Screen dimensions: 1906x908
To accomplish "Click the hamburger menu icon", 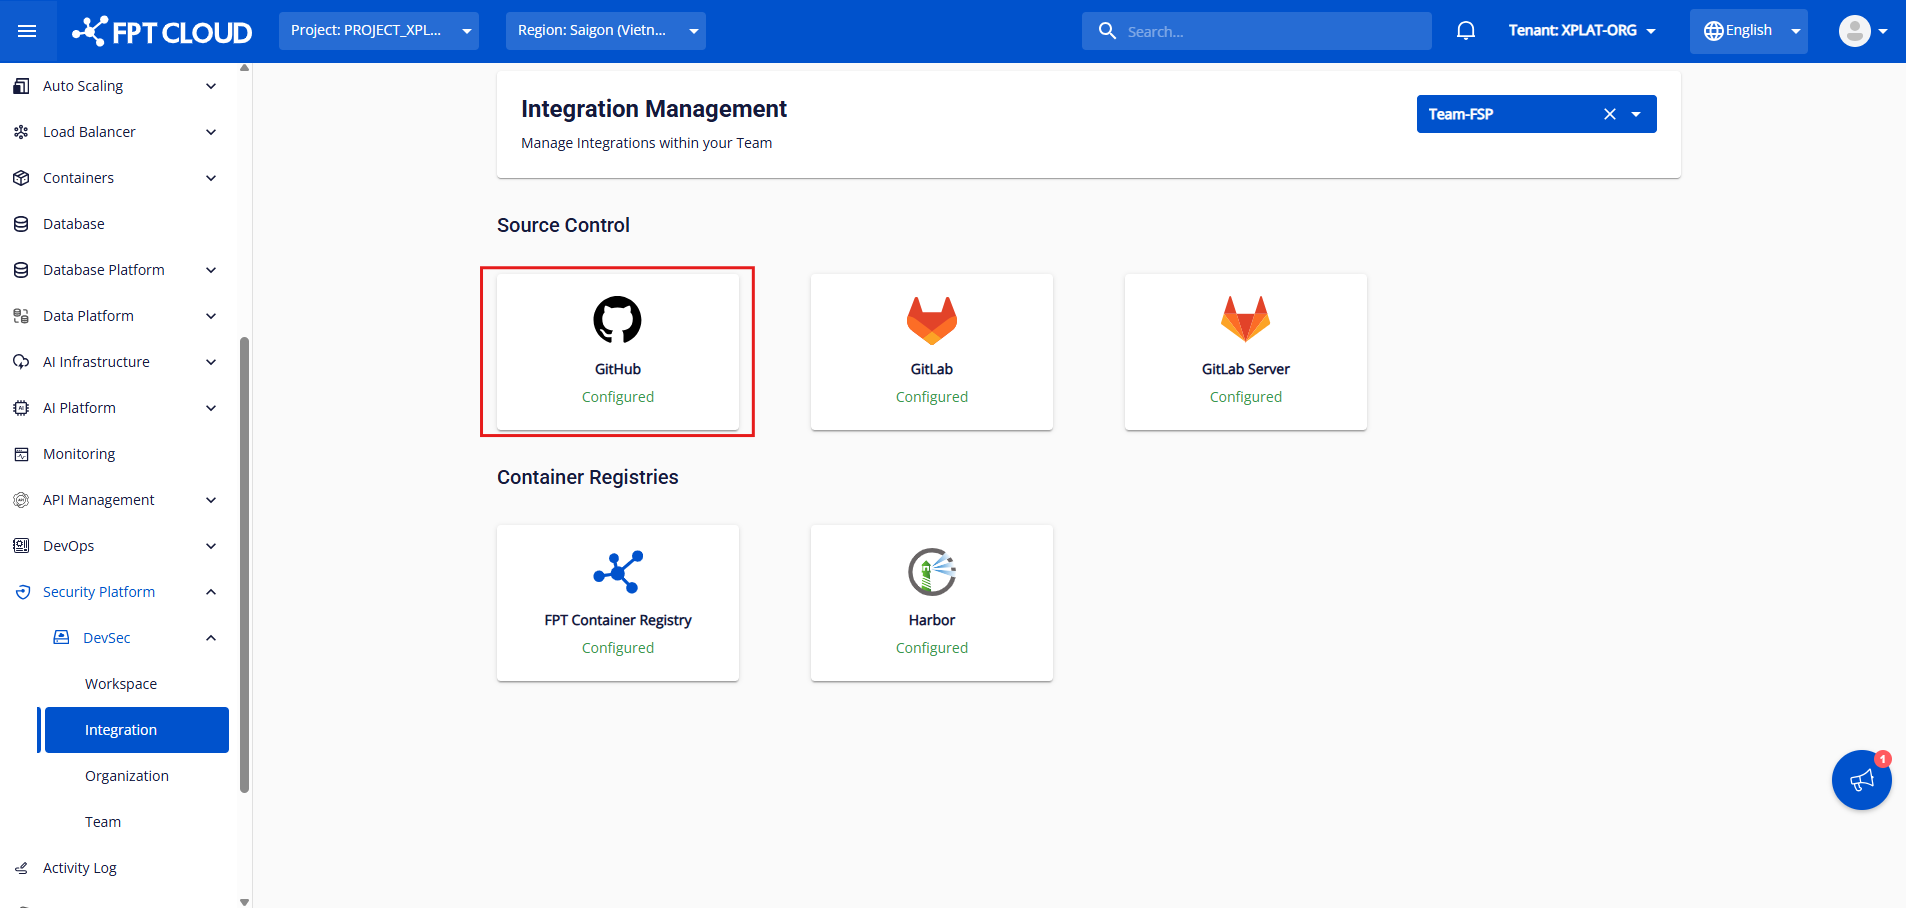I will [x=27, y=31].
